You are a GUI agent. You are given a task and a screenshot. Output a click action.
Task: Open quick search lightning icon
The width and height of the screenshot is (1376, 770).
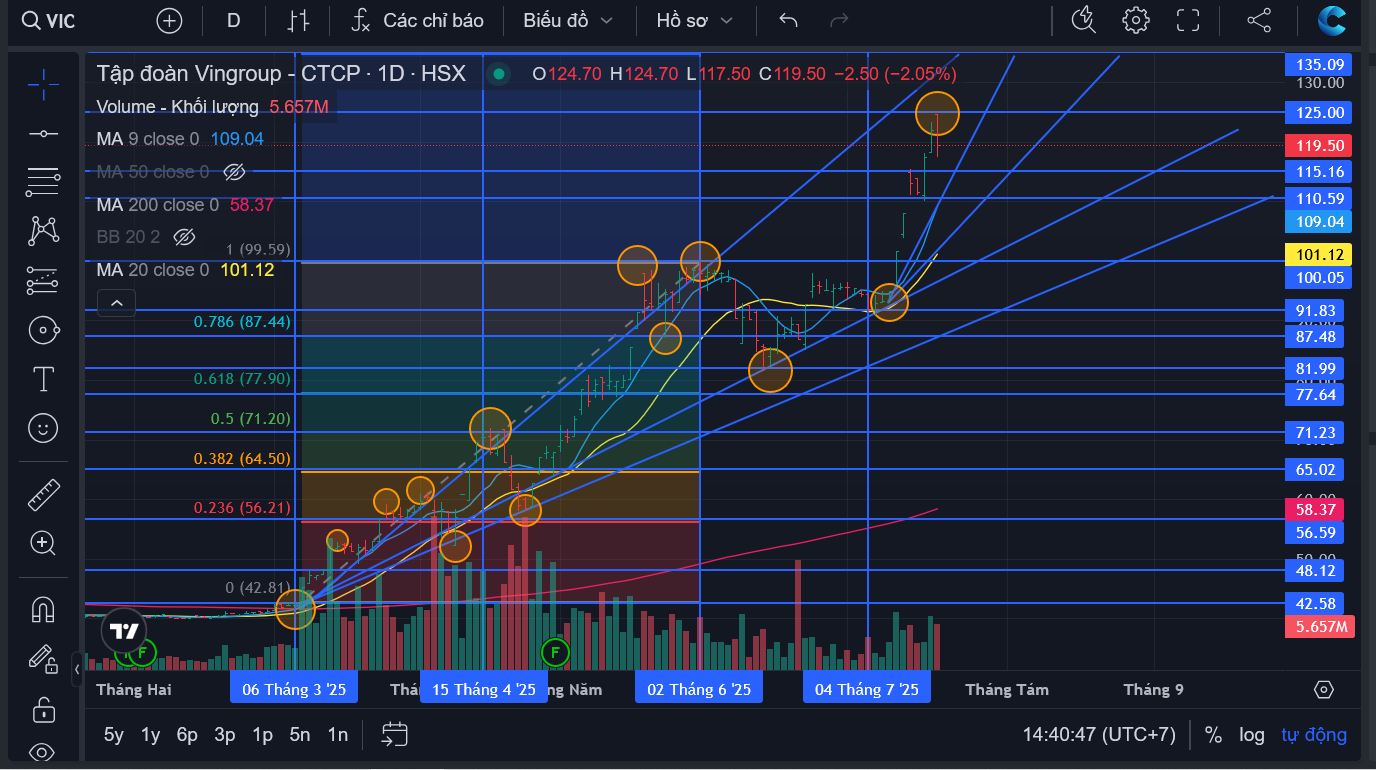(1083, 20)
